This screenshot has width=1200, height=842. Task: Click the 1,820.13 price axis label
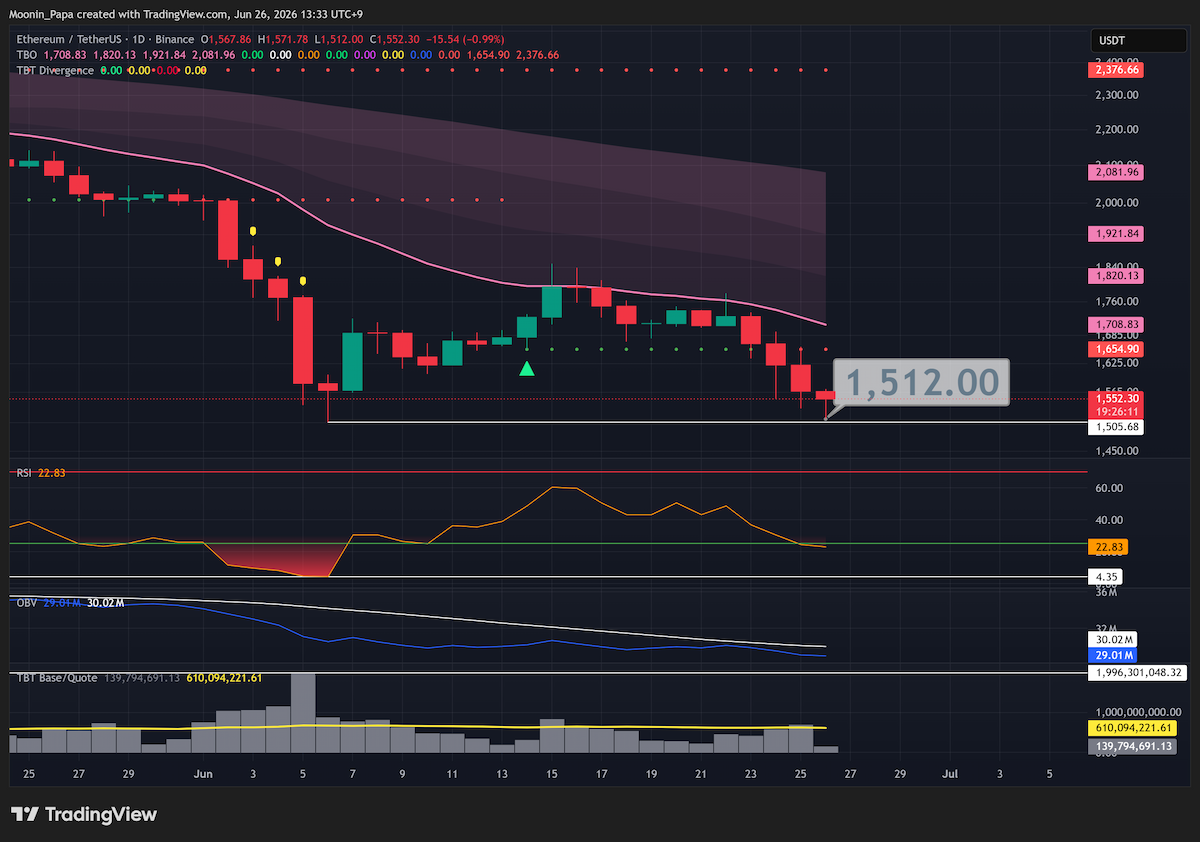(1118, 275)
